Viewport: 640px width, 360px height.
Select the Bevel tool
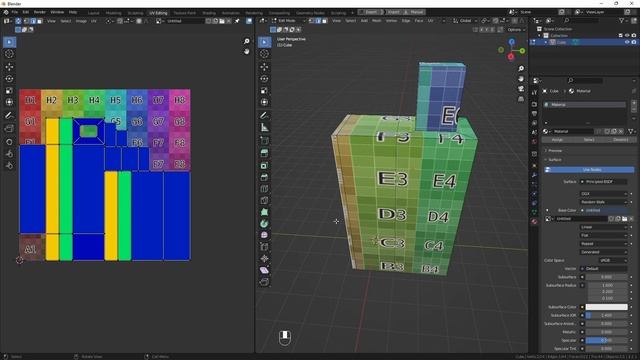(264, 177)
